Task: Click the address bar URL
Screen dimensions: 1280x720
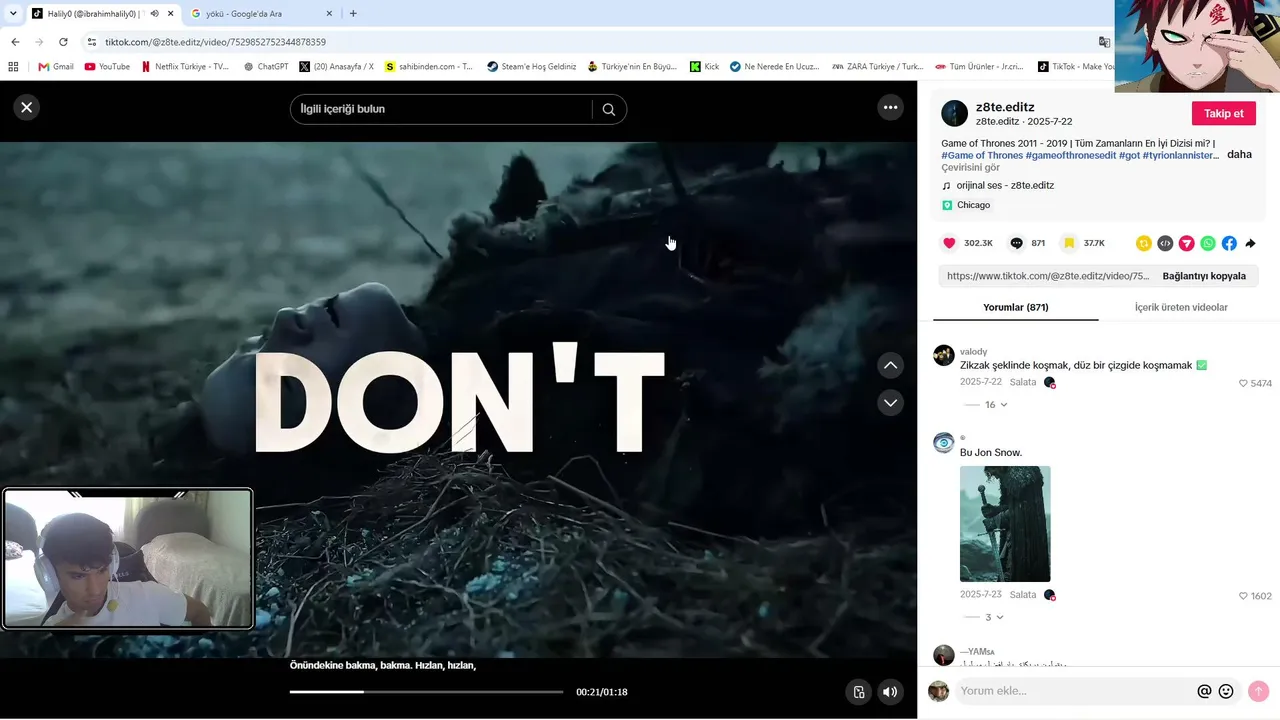Action: 215,42
